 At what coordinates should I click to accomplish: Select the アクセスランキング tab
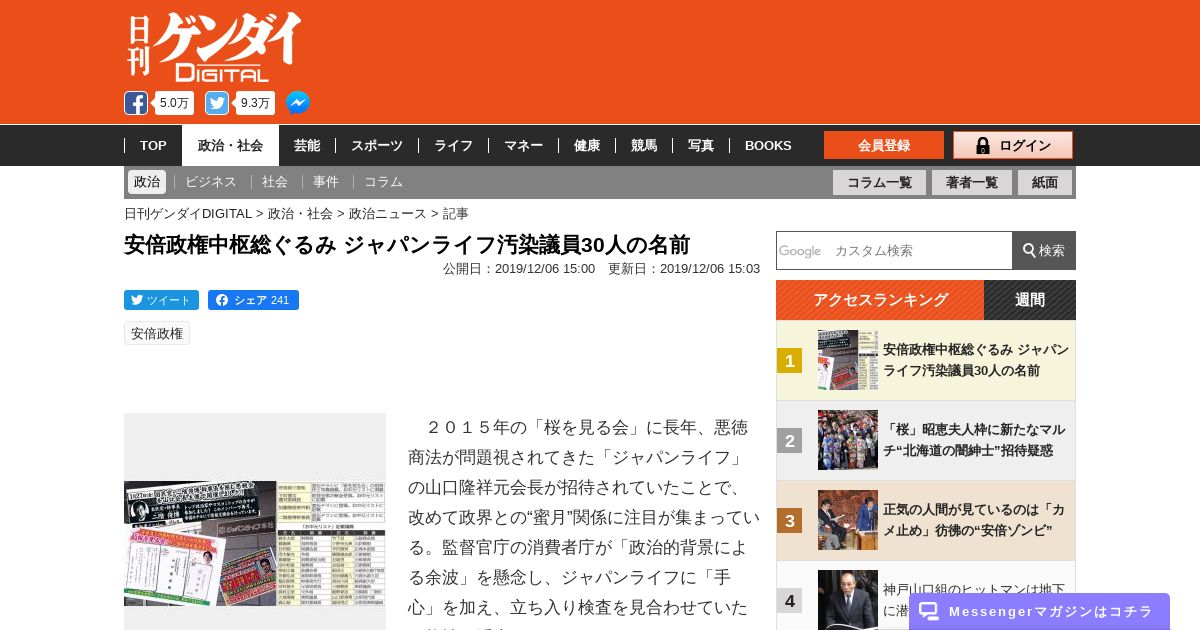tap(880, 300)
